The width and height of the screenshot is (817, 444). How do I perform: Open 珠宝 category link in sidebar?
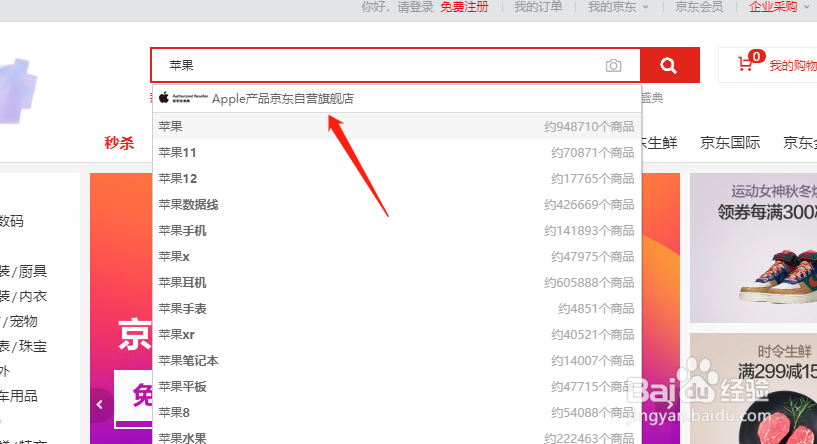tap(33, 346)
